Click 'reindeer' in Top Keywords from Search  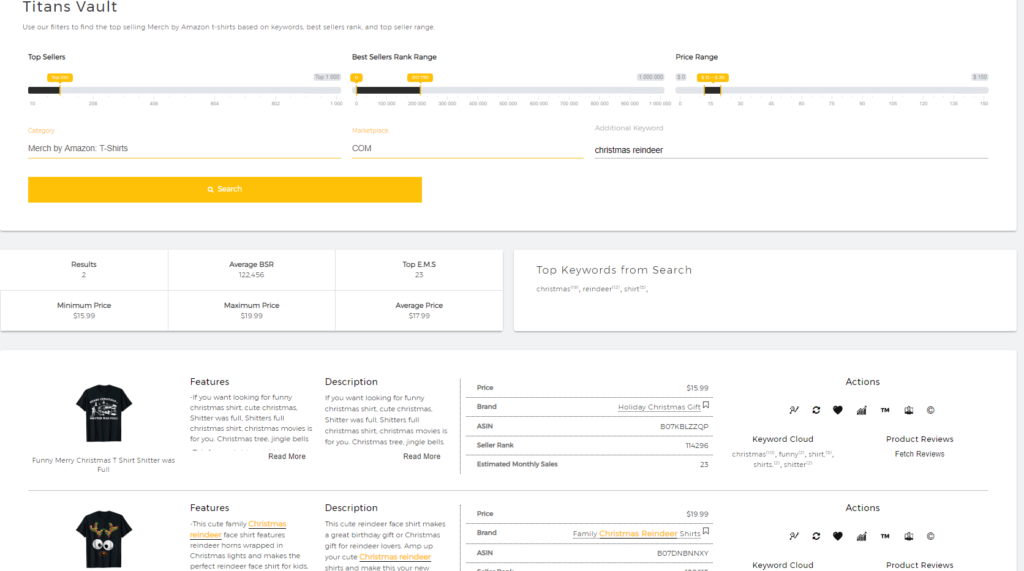click(597, 289)
